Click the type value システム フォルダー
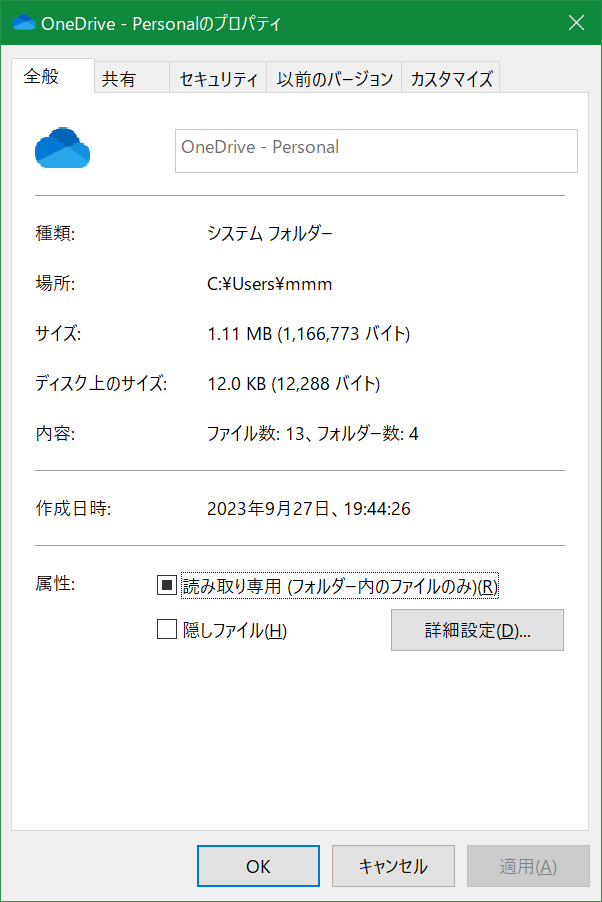The image size is (602, 902). (269, 234)
